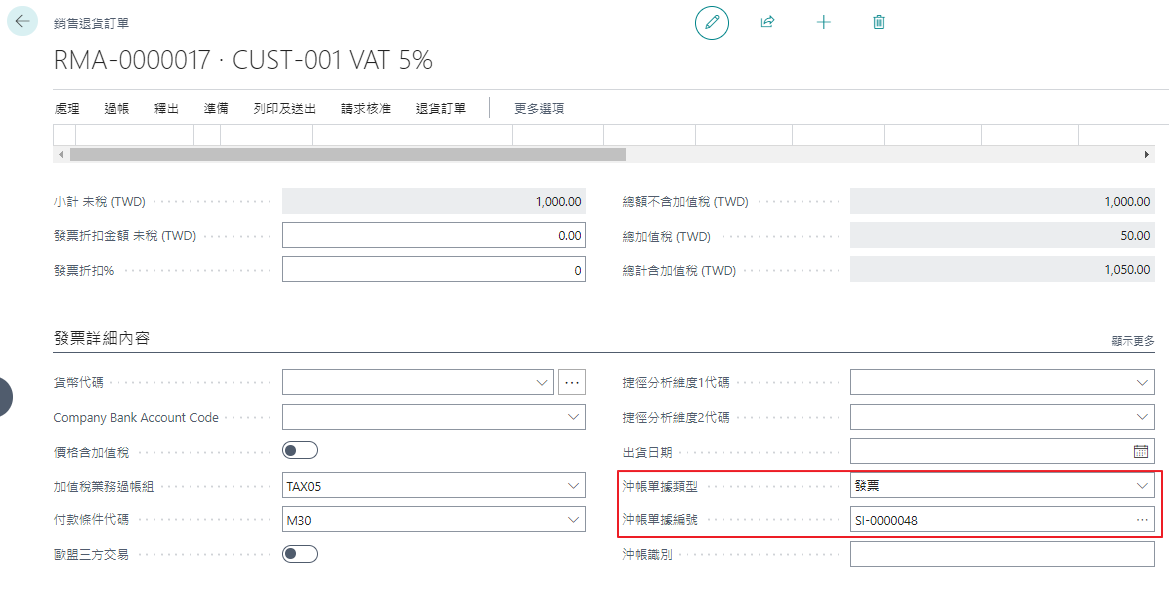Open the 請求核准 menu
This screenshot has height=591, width=1169.
pos(366,108)
